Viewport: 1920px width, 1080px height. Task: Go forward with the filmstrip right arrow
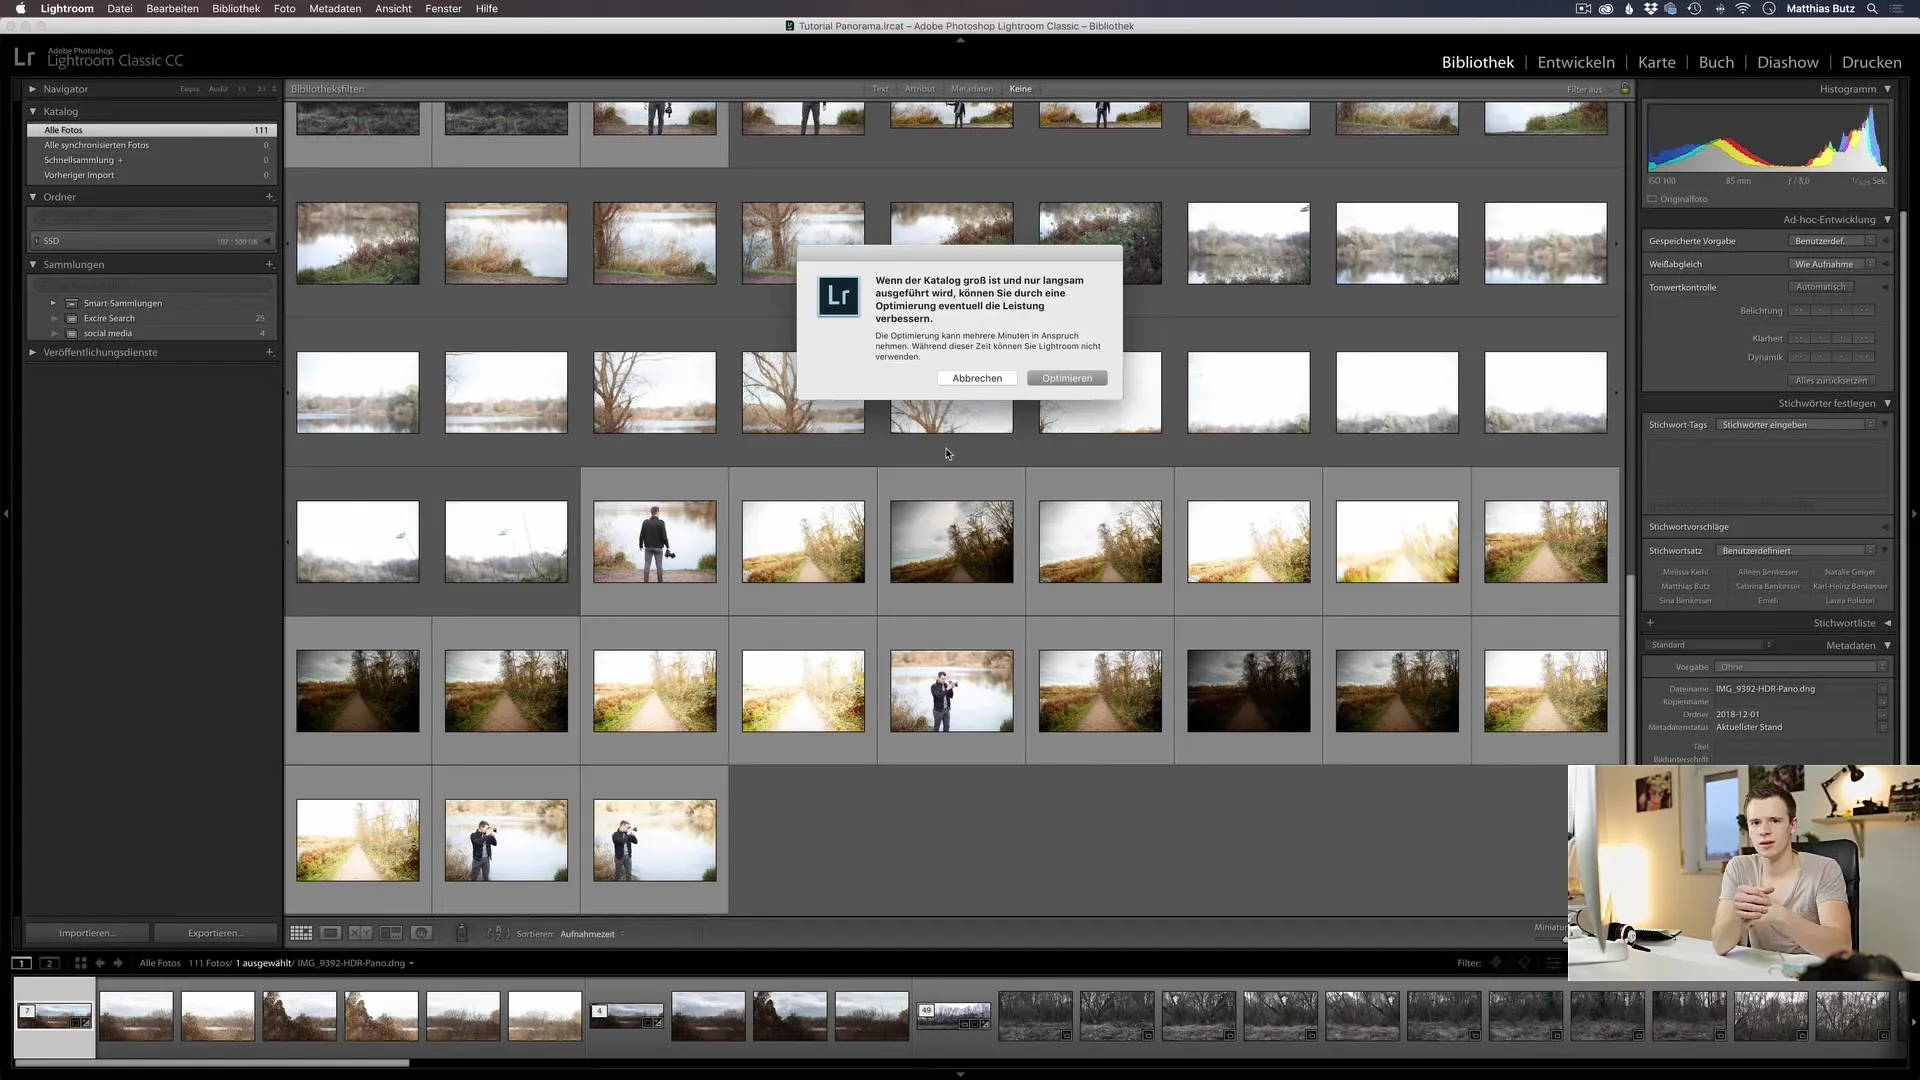tap(118, 963)
